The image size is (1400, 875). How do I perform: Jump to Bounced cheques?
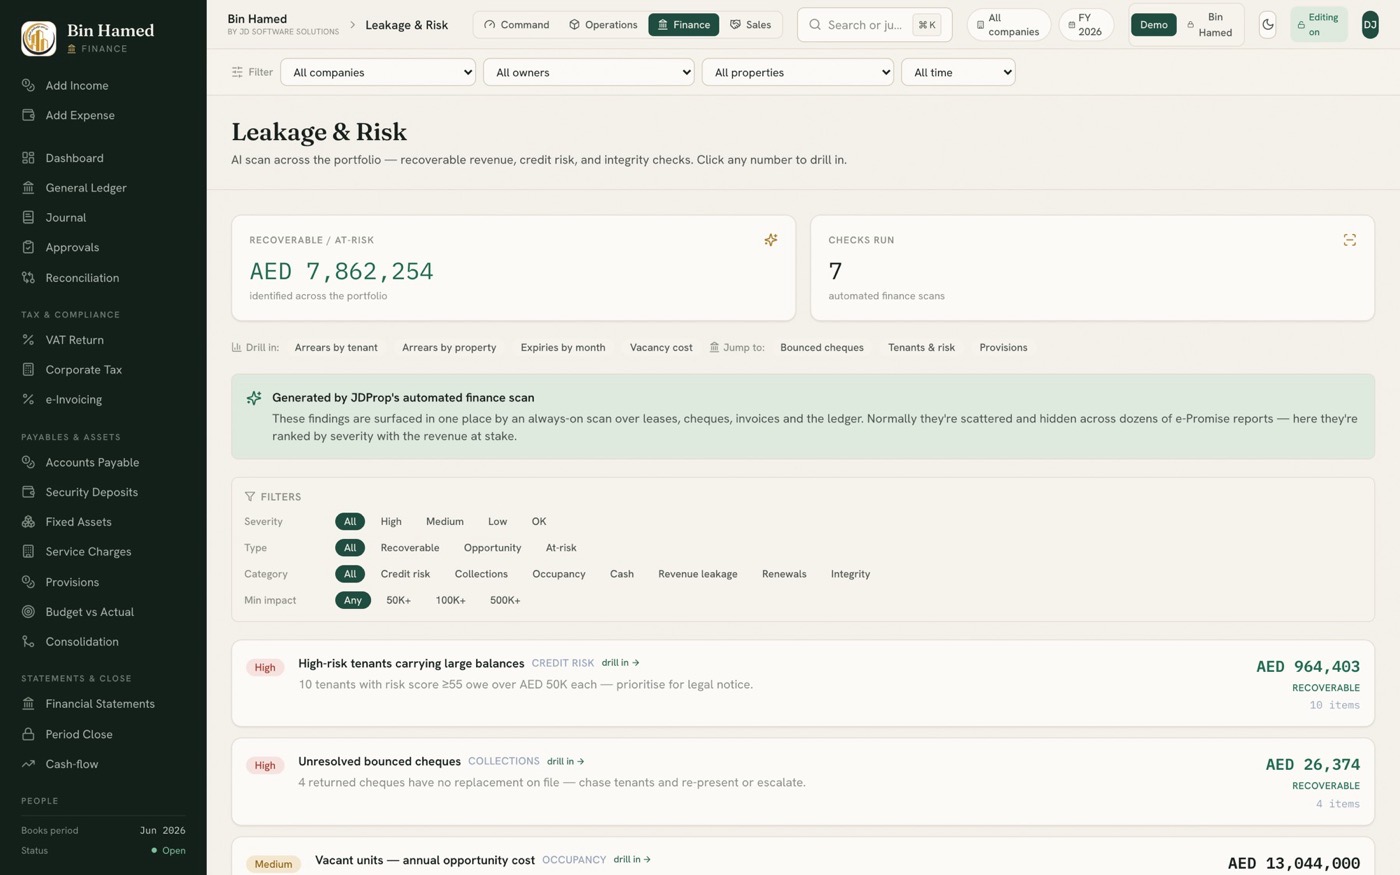tap(822, 348)
